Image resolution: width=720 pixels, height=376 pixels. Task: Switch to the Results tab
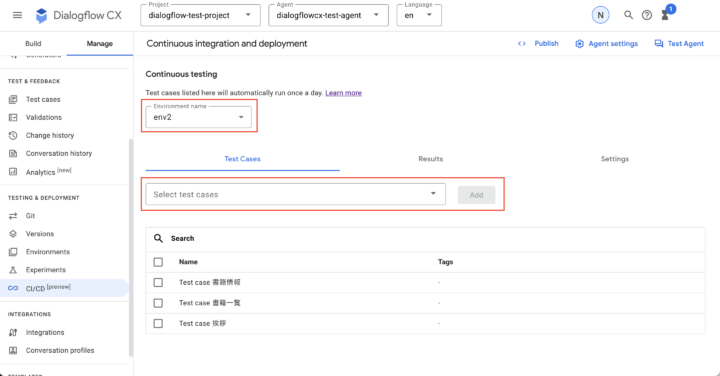[x=431, y=159]
